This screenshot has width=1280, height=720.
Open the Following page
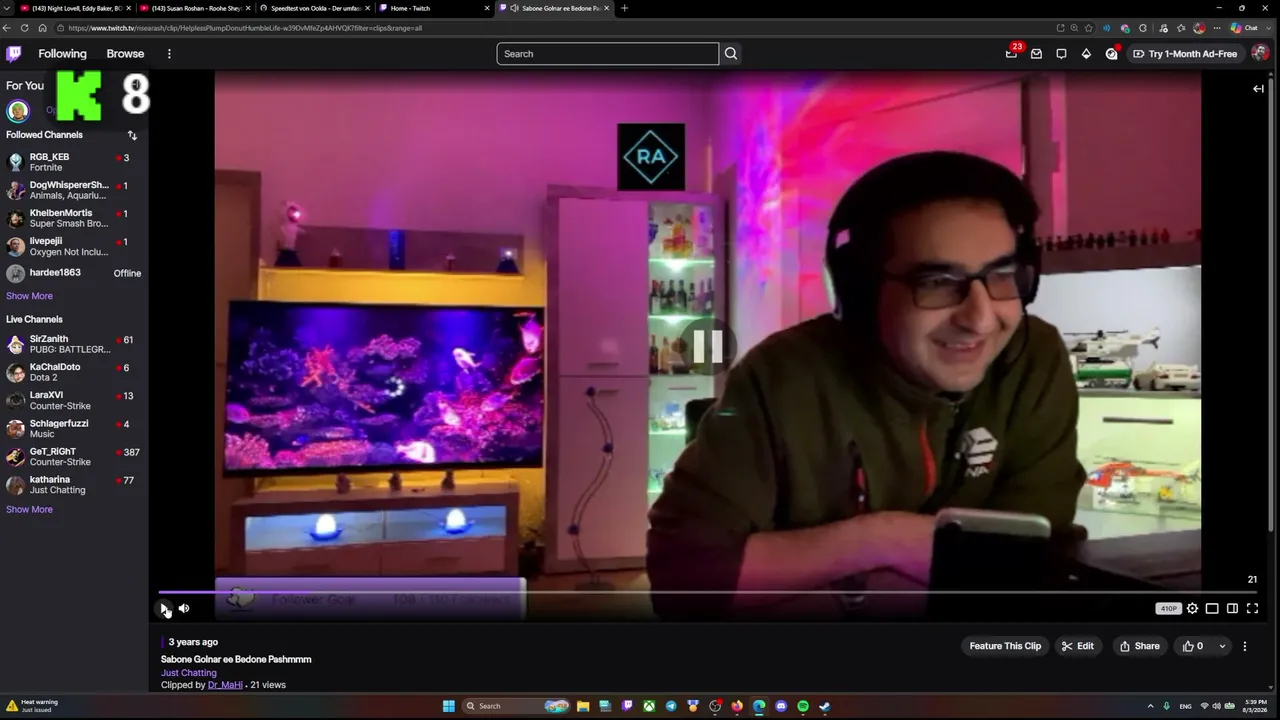[62, 54]
